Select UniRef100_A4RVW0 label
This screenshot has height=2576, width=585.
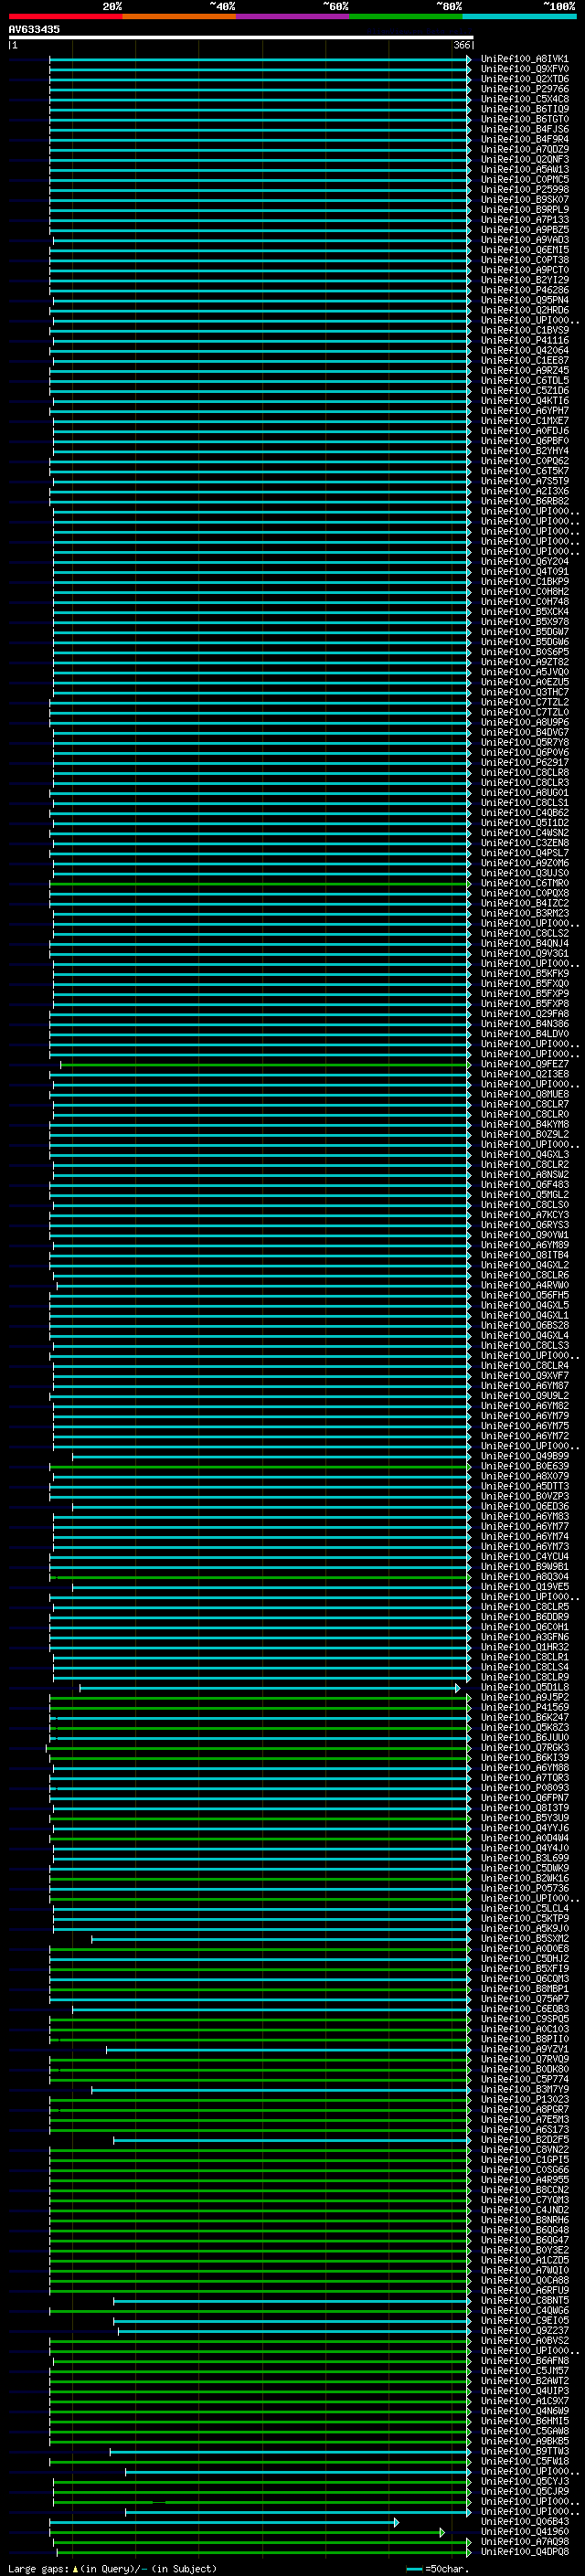[x=524, y=1285]
